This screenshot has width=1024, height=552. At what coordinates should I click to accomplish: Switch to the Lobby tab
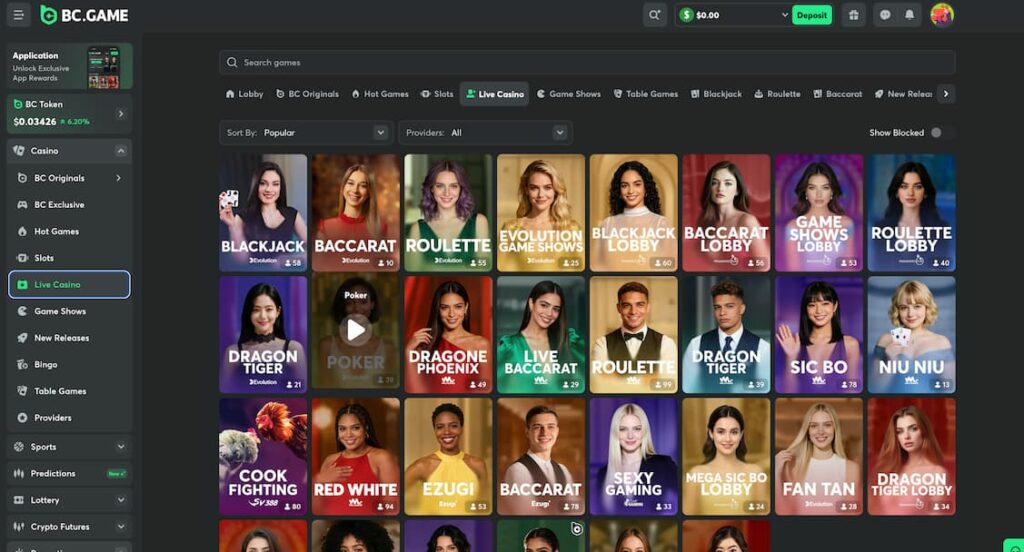(244, 94)
